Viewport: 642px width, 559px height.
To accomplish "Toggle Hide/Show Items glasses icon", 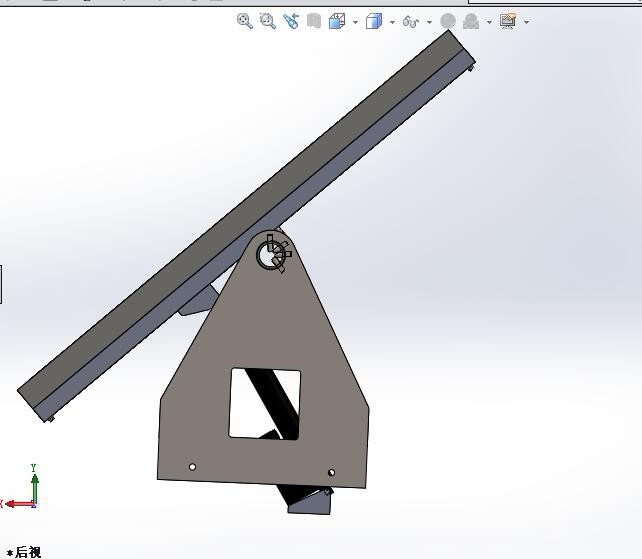I will pyautogui.click(x=410, y=21).
